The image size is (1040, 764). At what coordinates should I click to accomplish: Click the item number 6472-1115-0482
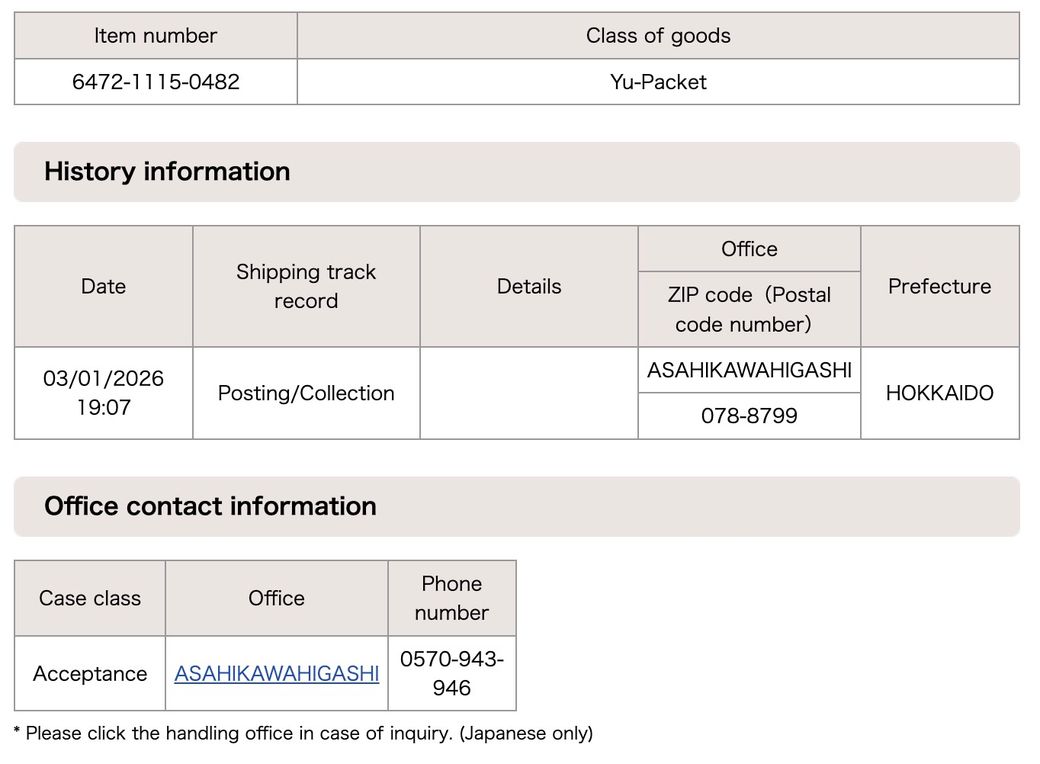click(x=156, y=82)
